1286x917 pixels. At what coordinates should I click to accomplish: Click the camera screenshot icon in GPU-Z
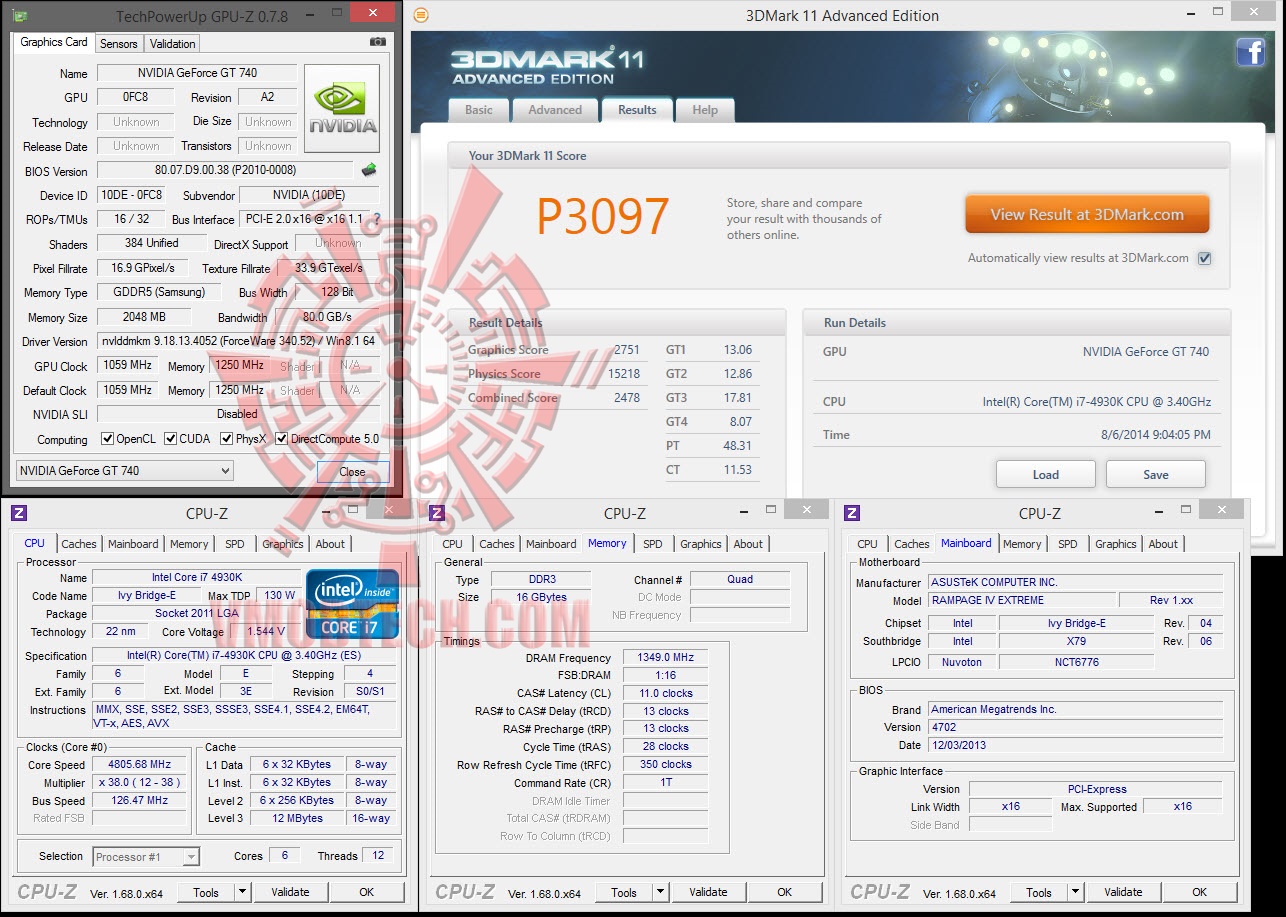378,42
